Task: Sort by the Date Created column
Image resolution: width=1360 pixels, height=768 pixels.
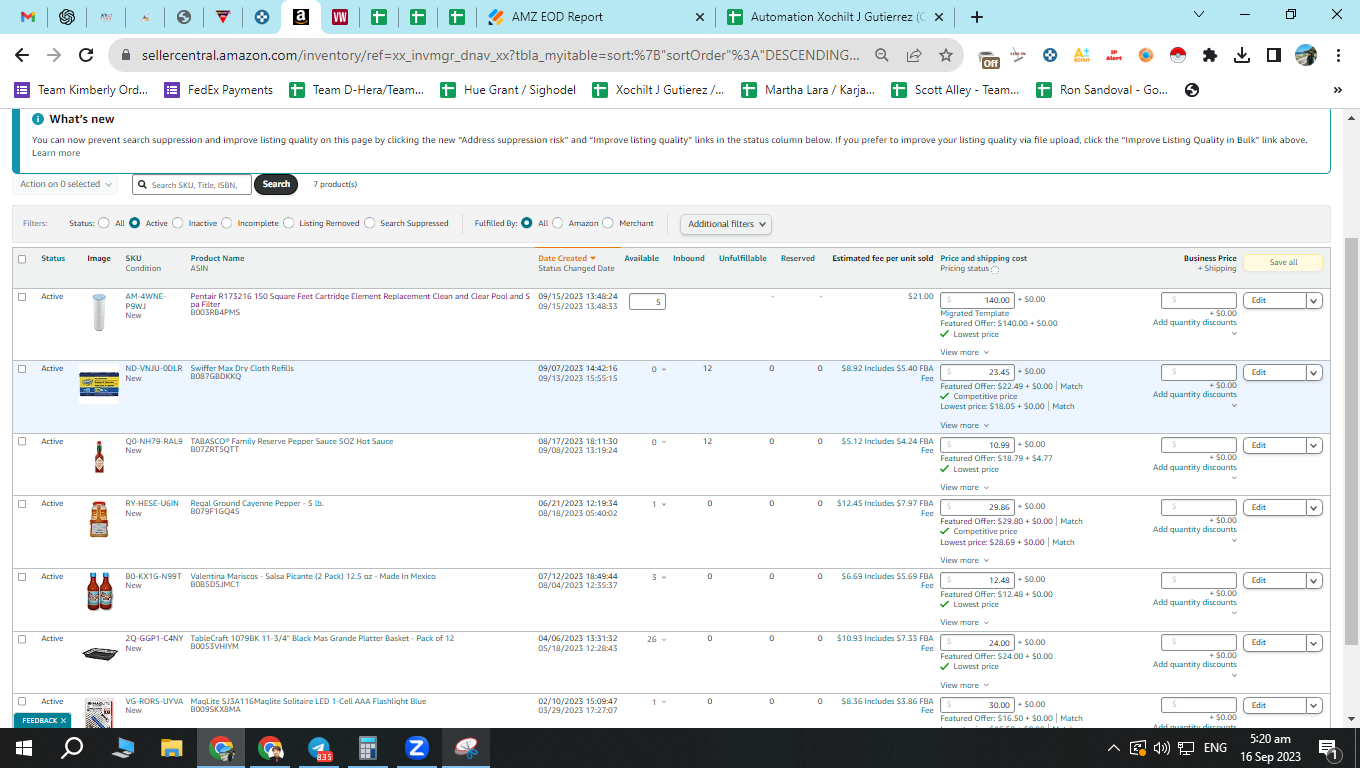Action: coord(567,258)
